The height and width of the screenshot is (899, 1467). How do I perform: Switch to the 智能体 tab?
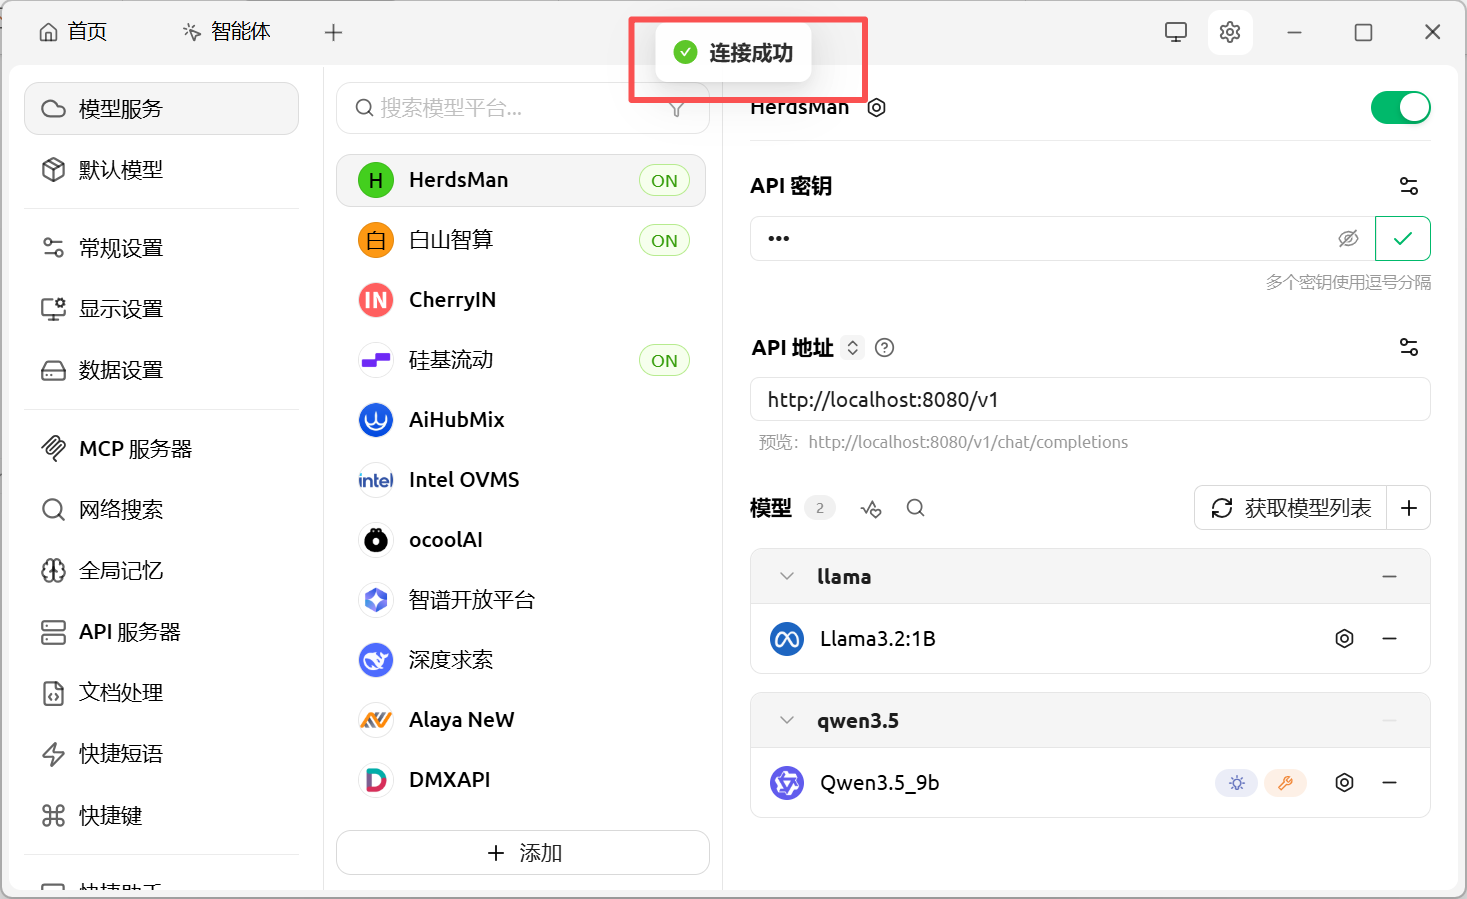(227, 32)
